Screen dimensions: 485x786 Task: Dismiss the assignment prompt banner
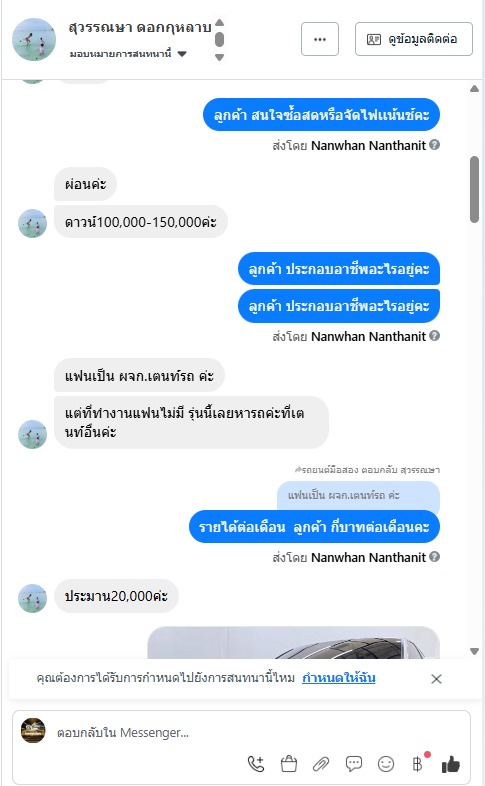(x=436, y=679)
